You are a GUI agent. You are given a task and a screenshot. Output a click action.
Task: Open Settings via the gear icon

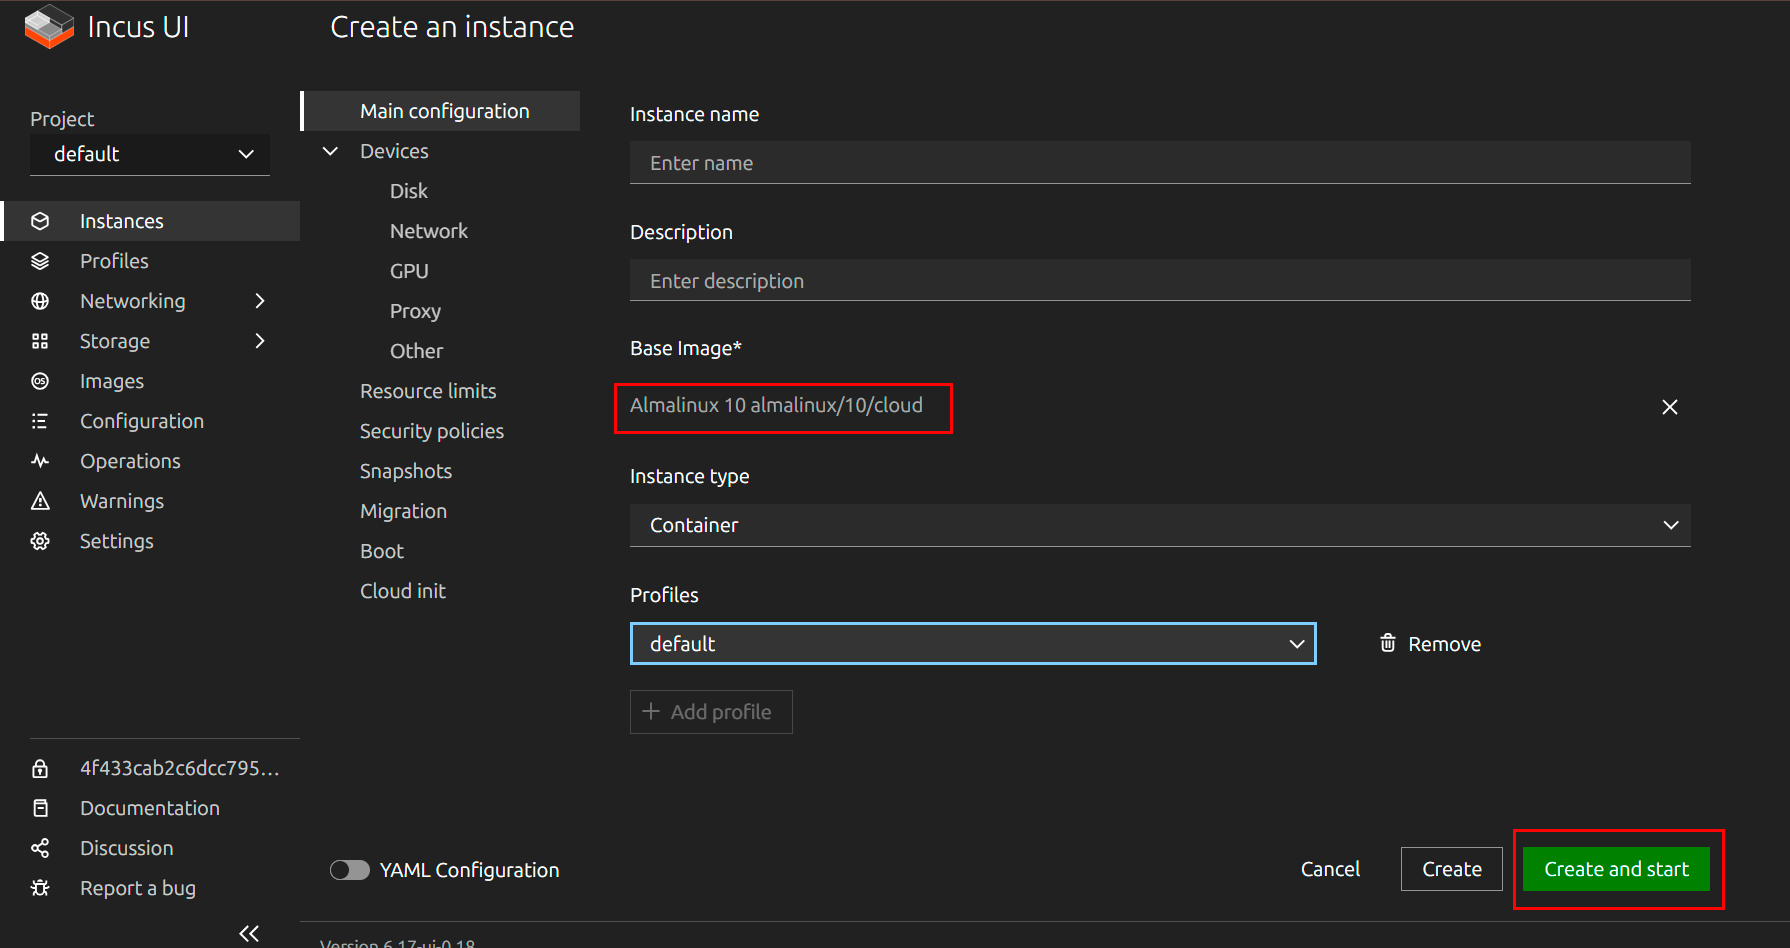click(x=40, y=541)
